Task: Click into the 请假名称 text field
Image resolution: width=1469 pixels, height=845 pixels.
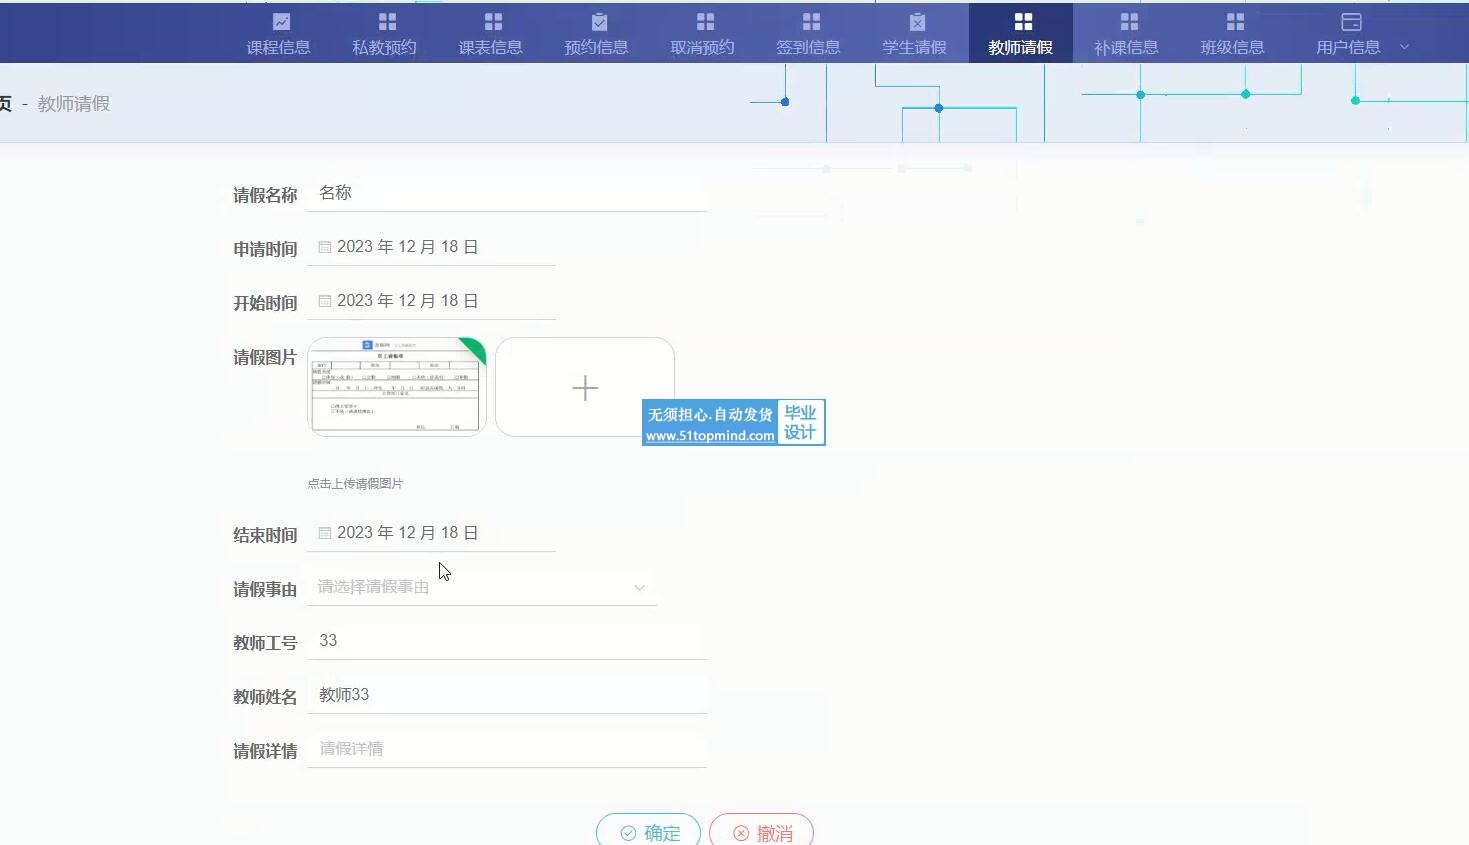Action: coord(506,193)
